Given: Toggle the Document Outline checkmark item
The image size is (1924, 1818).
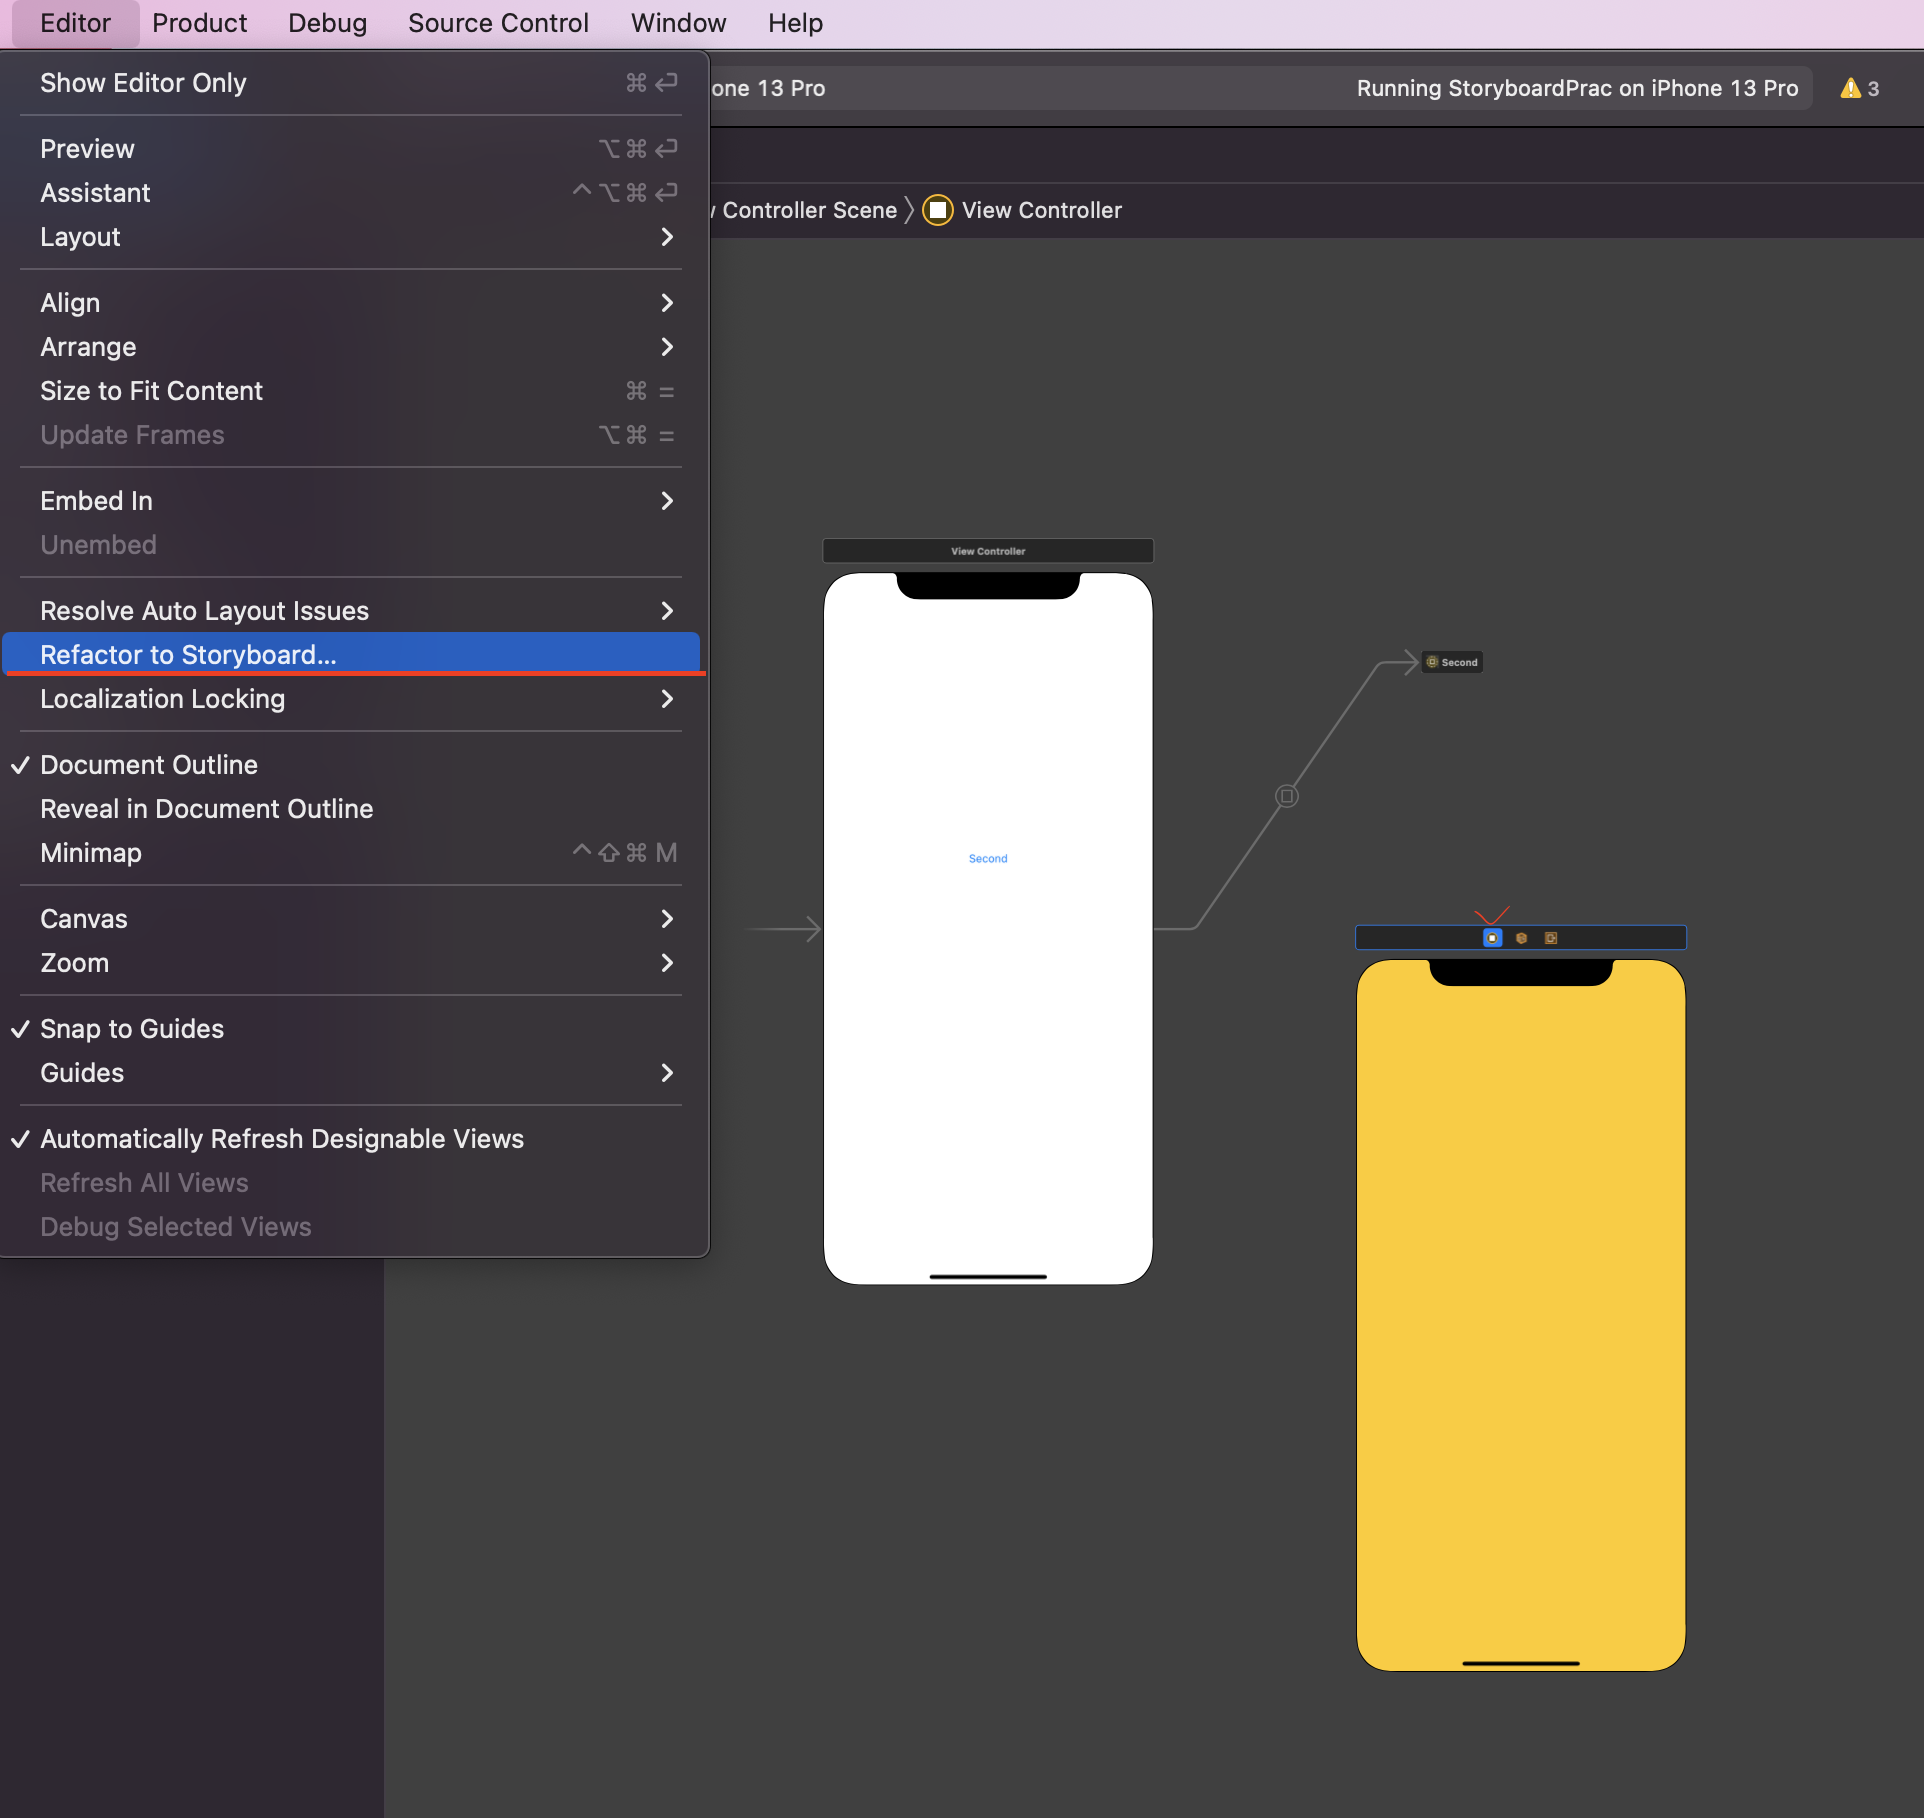Looking at the screenshot, I should 149,765.
